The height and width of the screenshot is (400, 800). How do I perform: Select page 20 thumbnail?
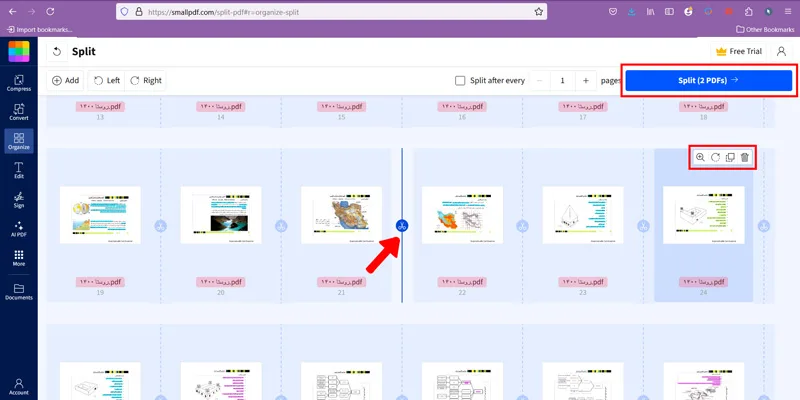click(x=221, y=215)
